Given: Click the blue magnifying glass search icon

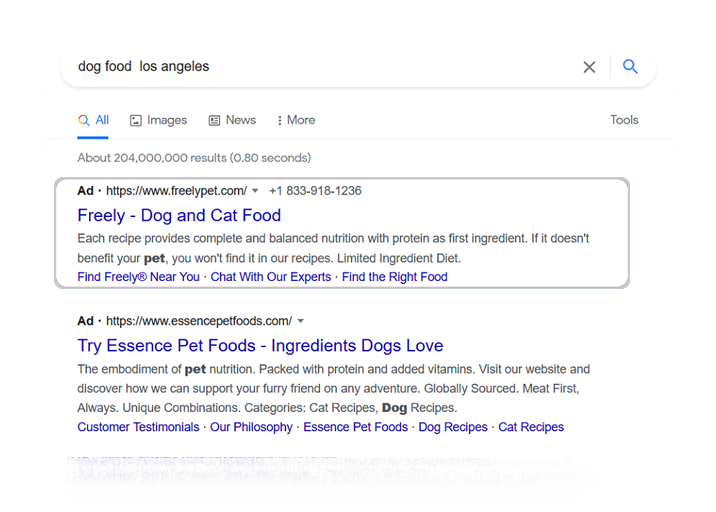Looking at the screenshot, I should point(630,67).
